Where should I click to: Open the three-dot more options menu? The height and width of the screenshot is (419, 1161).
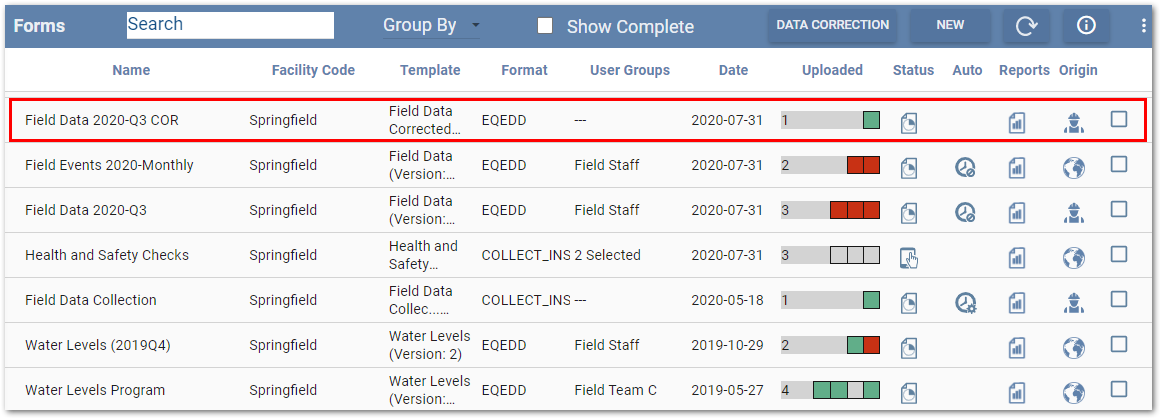1144,26
